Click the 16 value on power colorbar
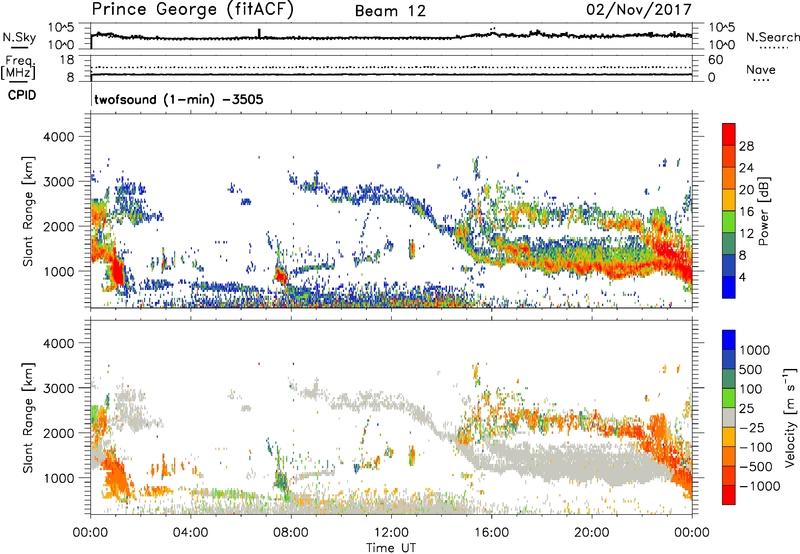 [x=746, y=212]
